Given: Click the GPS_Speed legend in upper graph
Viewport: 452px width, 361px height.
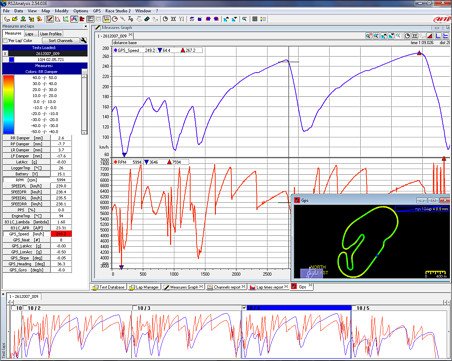Looking at the screenshot, I should [157, 50].
